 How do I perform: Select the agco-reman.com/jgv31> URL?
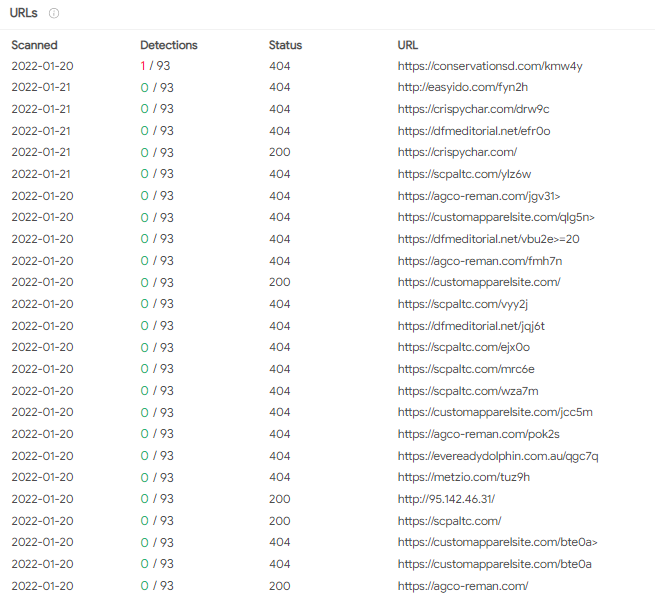(479, 196)
